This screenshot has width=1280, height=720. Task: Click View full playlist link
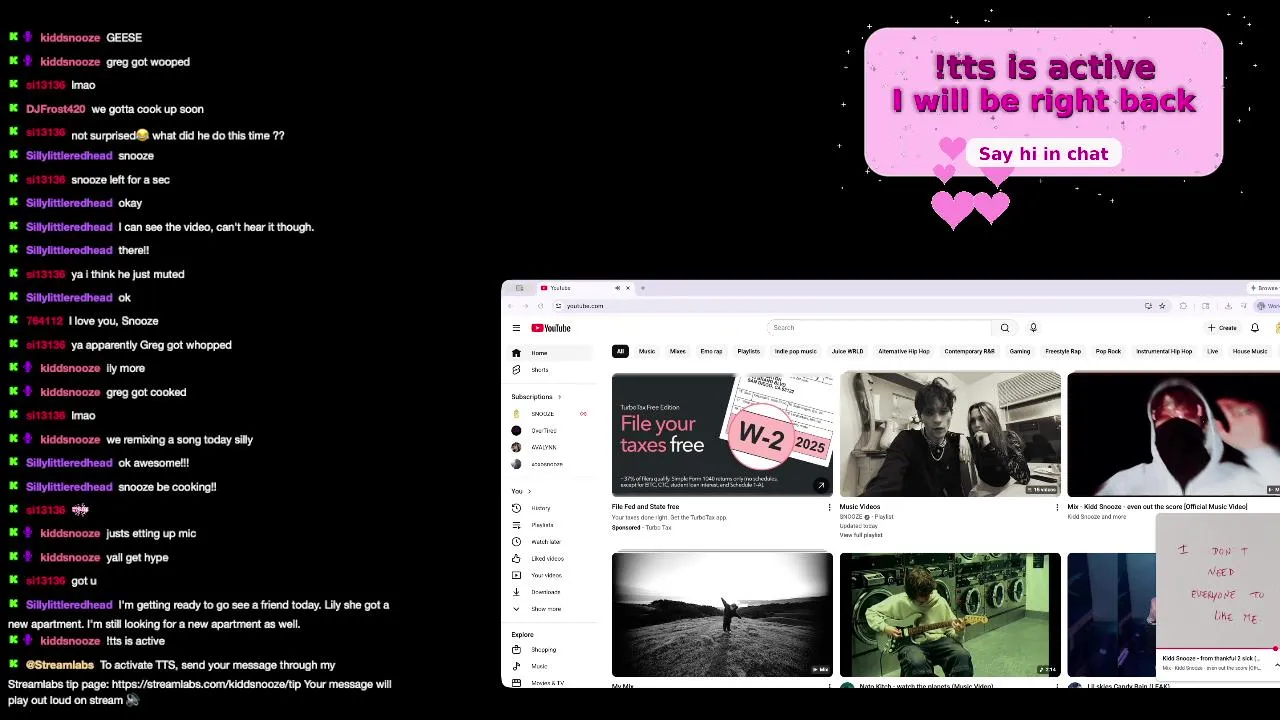[861, 535]
